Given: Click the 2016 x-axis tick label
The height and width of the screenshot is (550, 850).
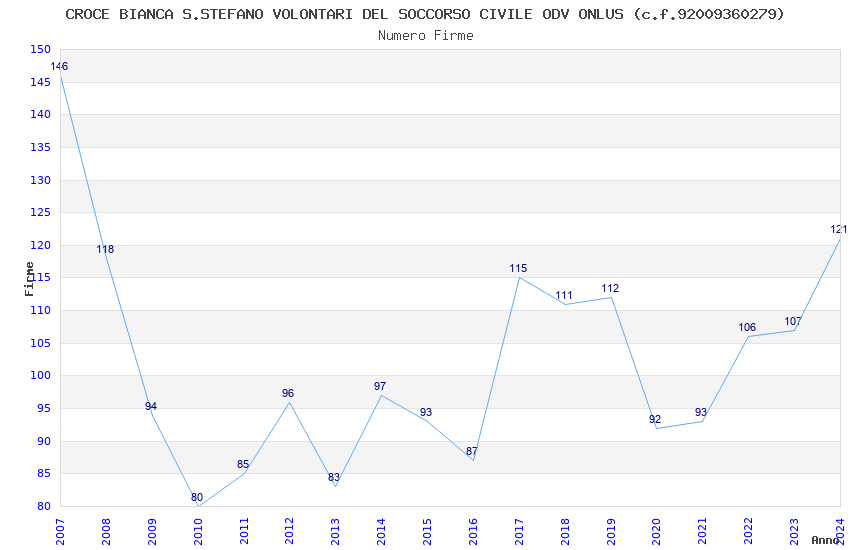Looking at the screenshot, I should [x=473, y=531].
